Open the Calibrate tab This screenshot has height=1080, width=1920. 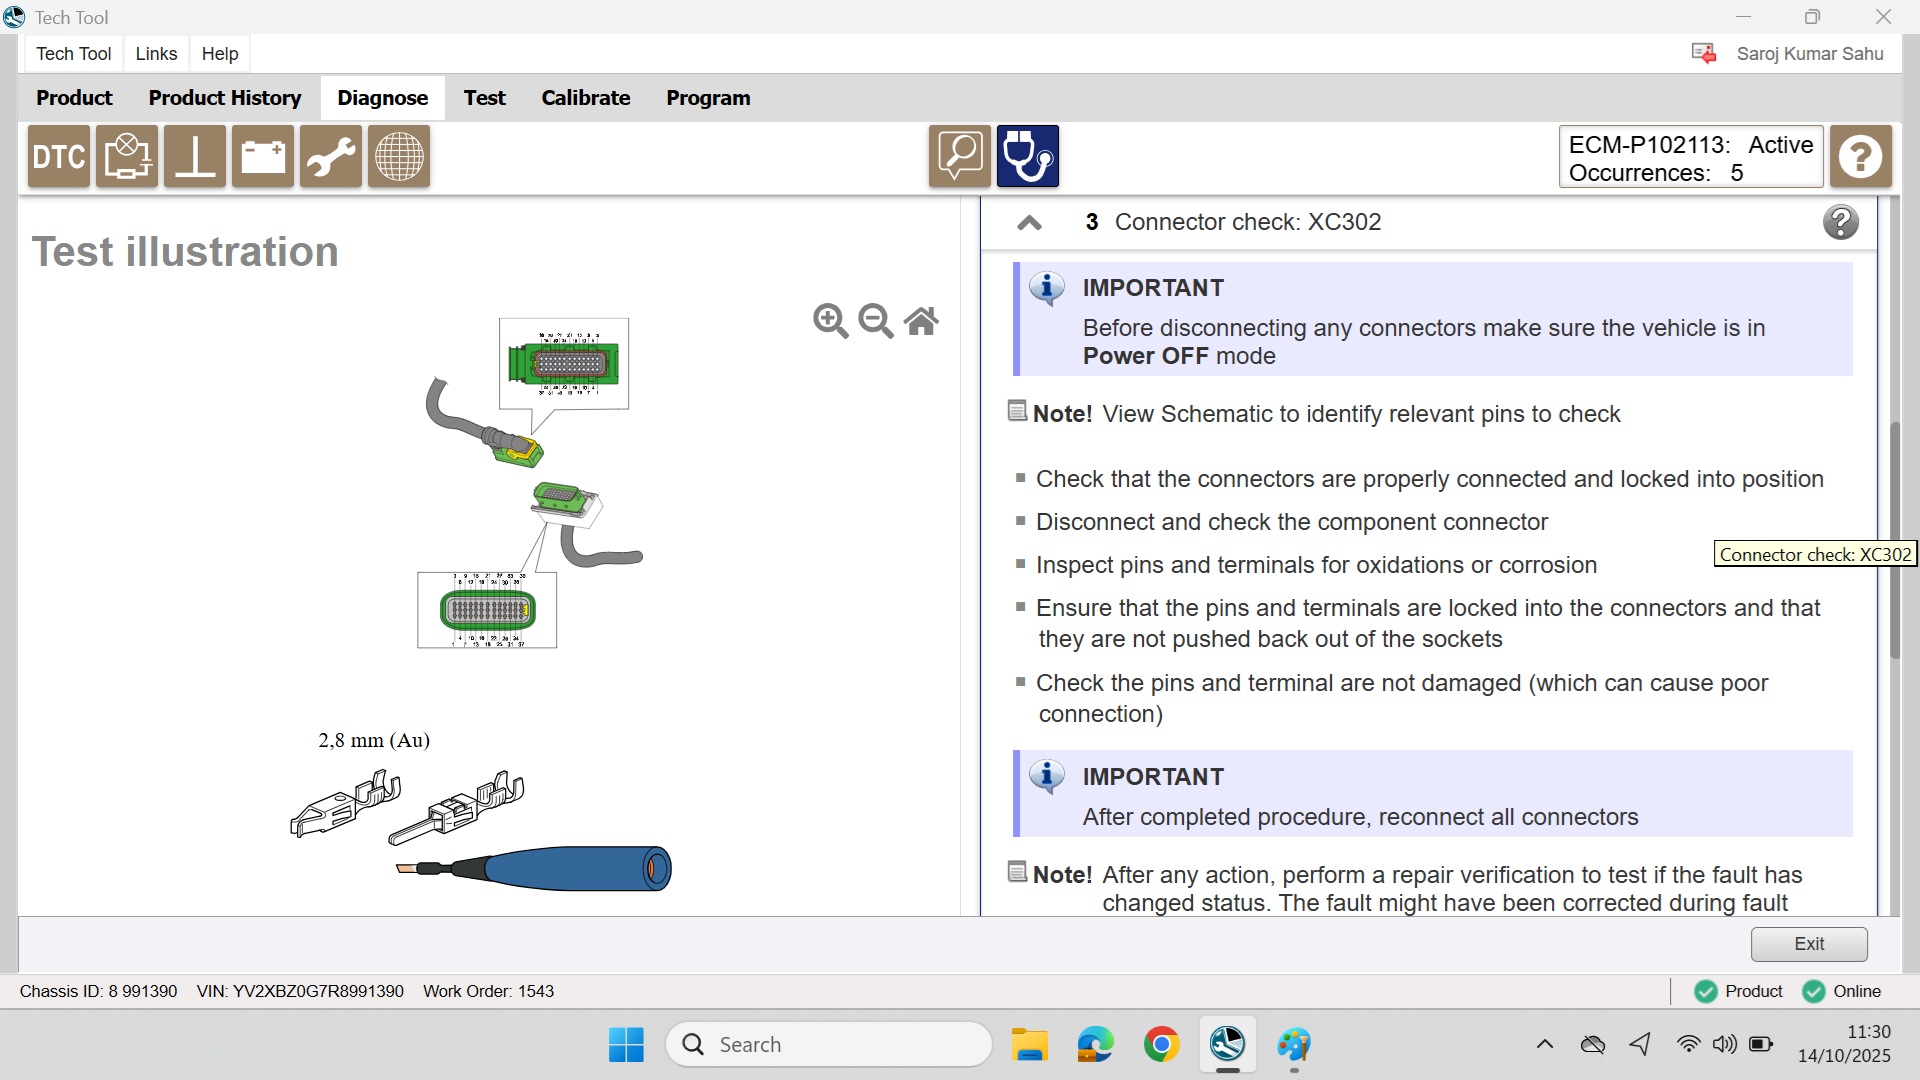[x=585, y=98]
